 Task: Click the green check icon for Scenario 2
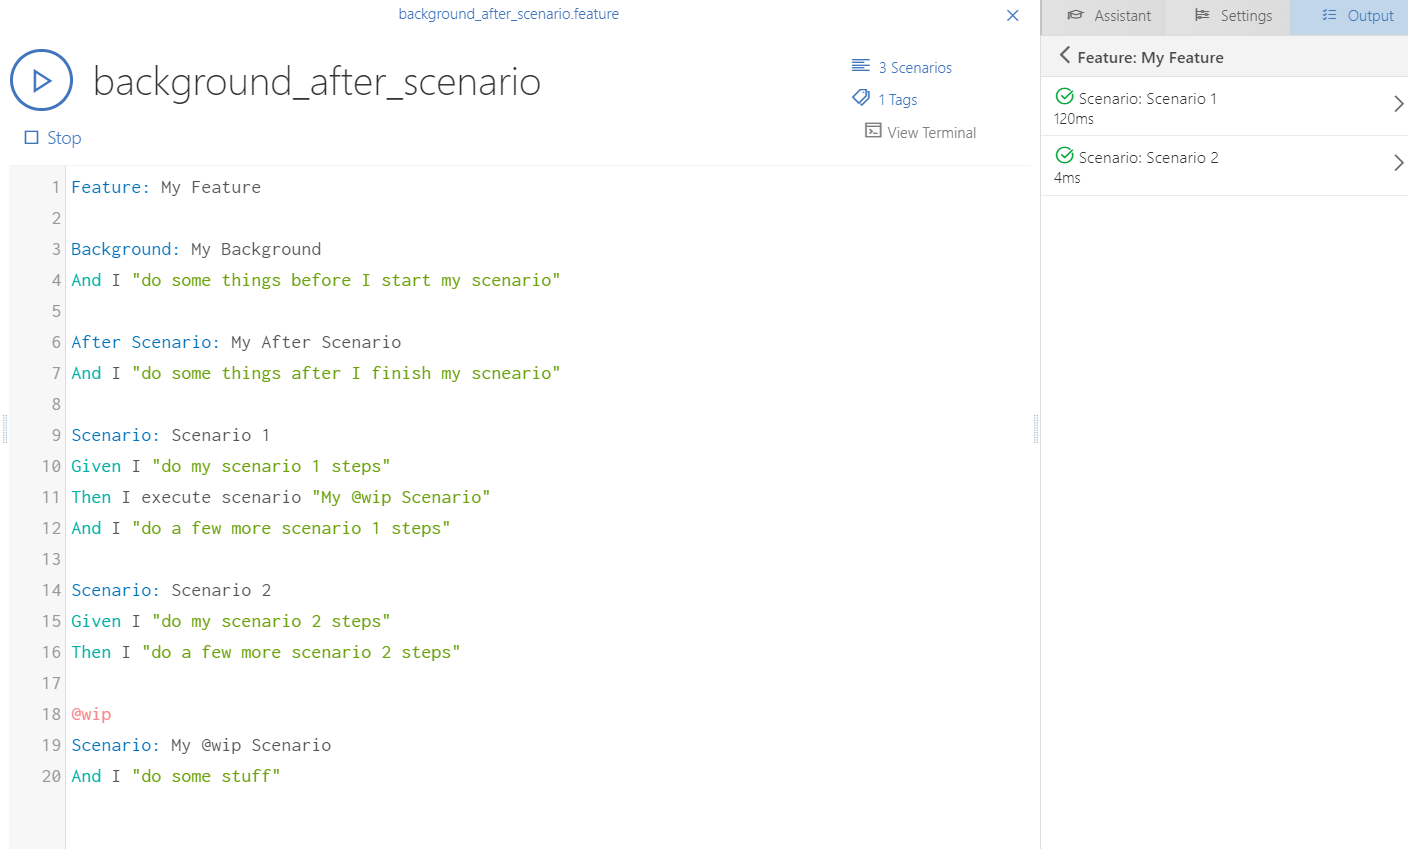point(1064,156)
